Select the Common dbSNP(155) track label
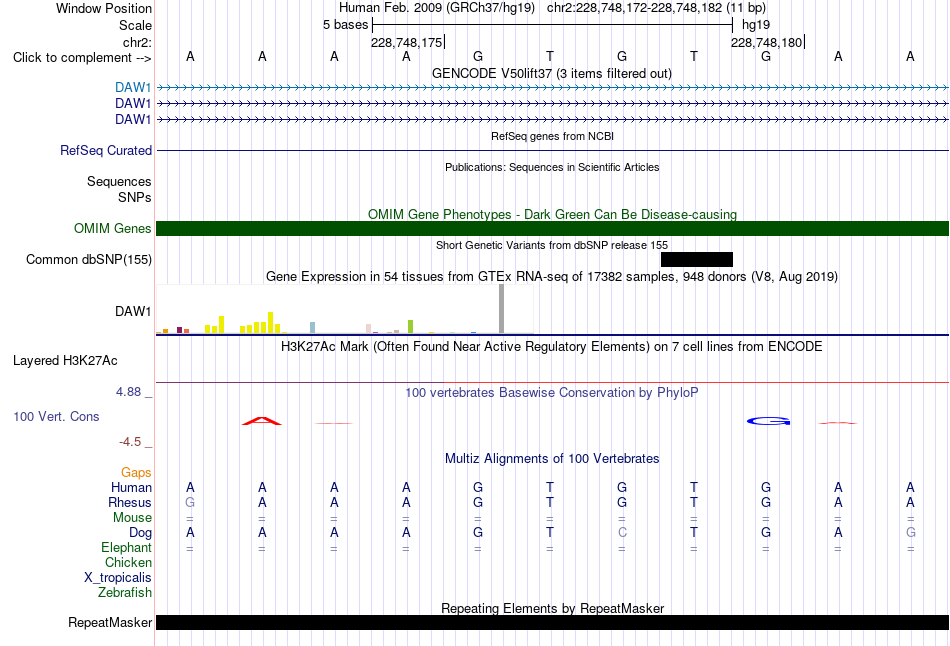Screen dimensions: 950x646 click(x=88, y=259)
